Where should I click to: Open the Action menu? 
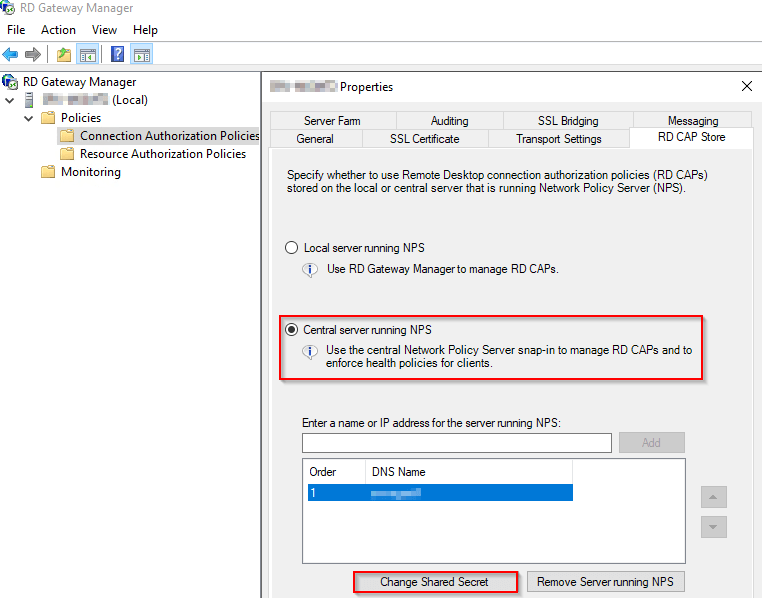(x=58, y=30)
